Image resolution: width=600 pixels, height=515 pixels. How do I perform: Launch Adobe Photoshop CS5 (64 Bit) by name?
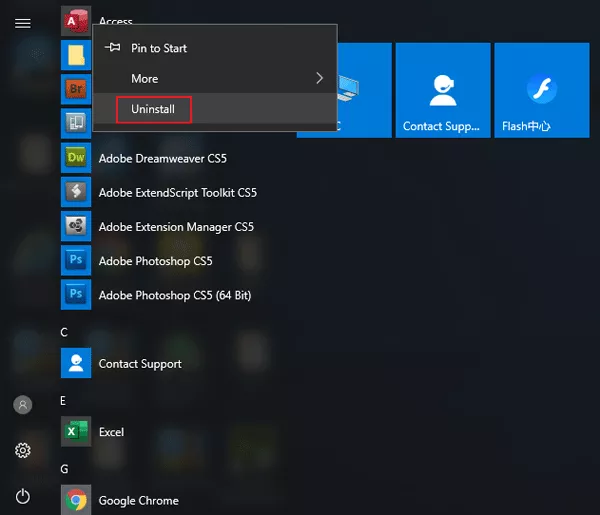coord(175,295)
